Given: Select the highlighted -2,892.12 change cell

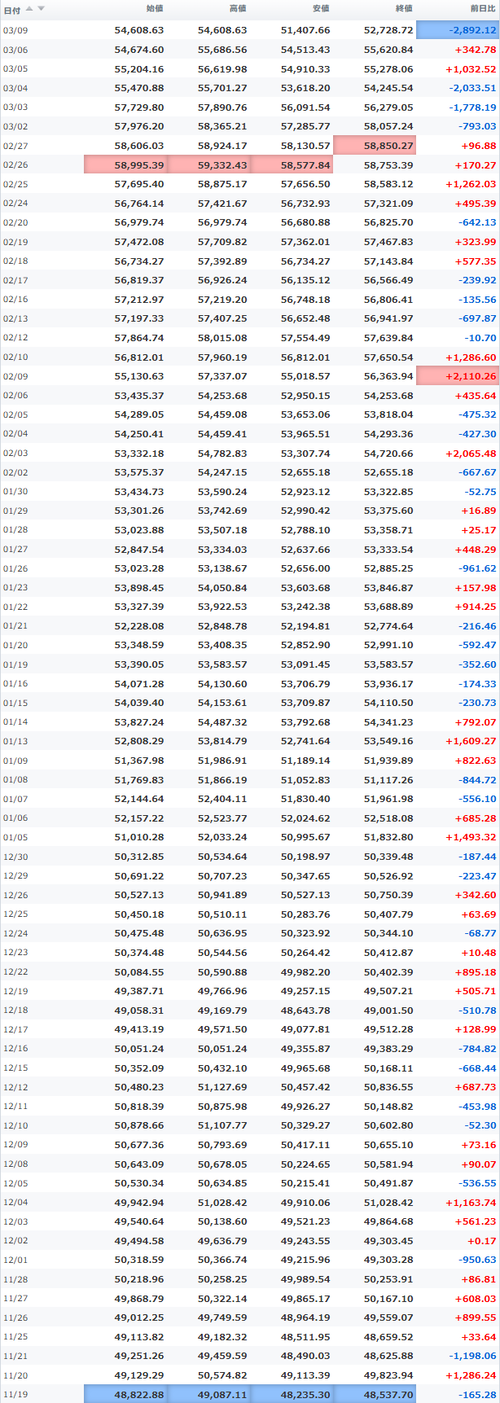Looking at the screenshot, I should [x=458, y=30].
